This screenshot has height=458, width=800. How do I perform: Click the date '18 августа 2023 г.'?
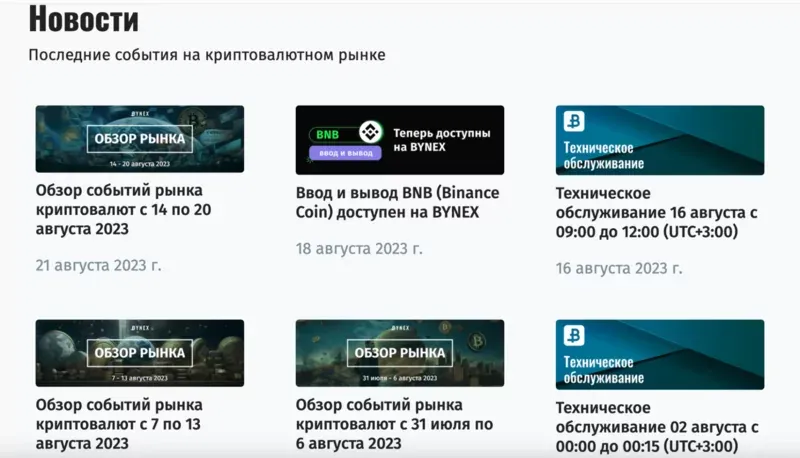(x=359, y=249)
